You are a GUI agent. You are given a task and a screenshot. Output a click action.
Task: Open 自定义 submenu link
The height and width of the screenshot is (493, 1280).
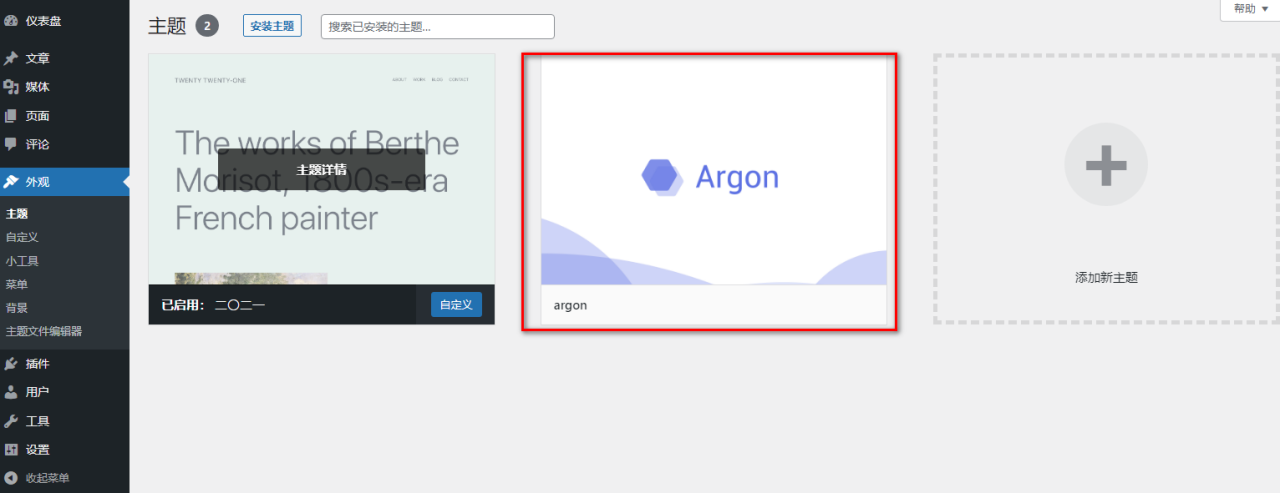[x=22, y=237]
